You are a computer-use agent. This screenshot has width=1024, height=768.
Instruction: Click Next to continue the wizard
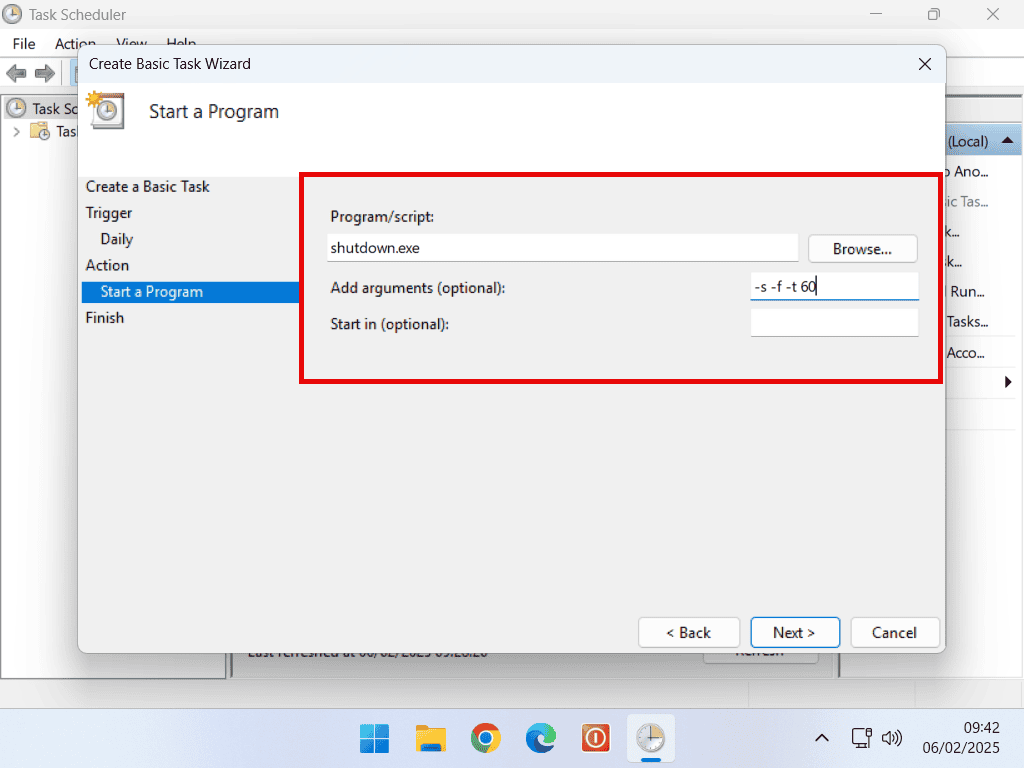[794, 632]
